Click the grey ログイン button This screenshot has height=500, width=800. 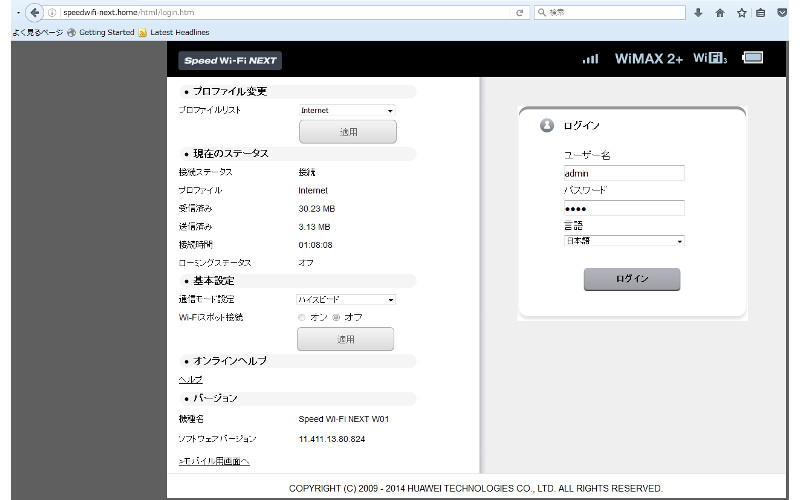[632, 279]
